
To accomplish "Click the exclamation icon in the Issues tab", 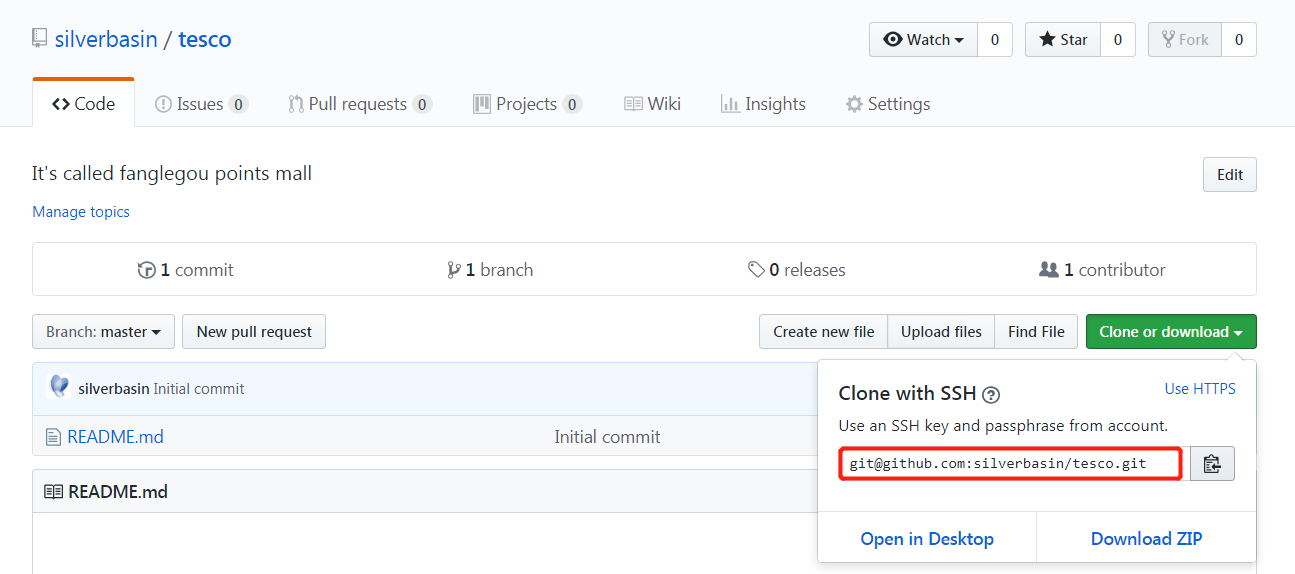I will (x=163, y=104).
